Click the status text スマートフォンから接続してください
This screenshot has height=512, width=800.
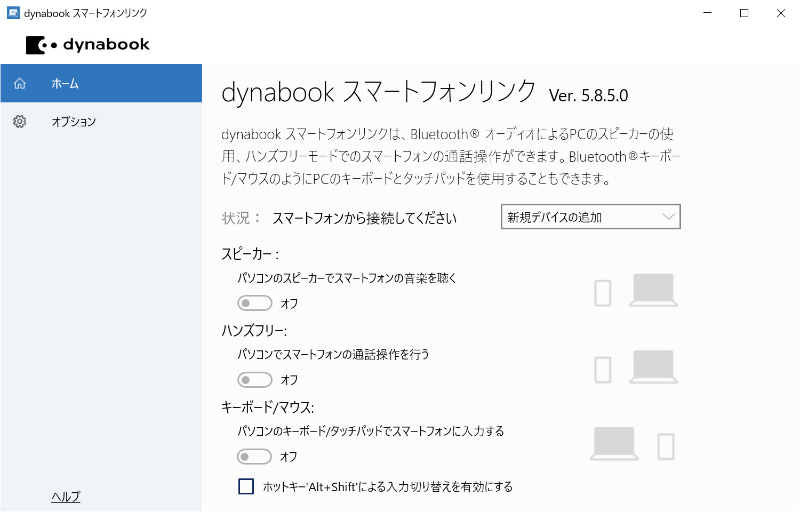[x=364, y=218]
